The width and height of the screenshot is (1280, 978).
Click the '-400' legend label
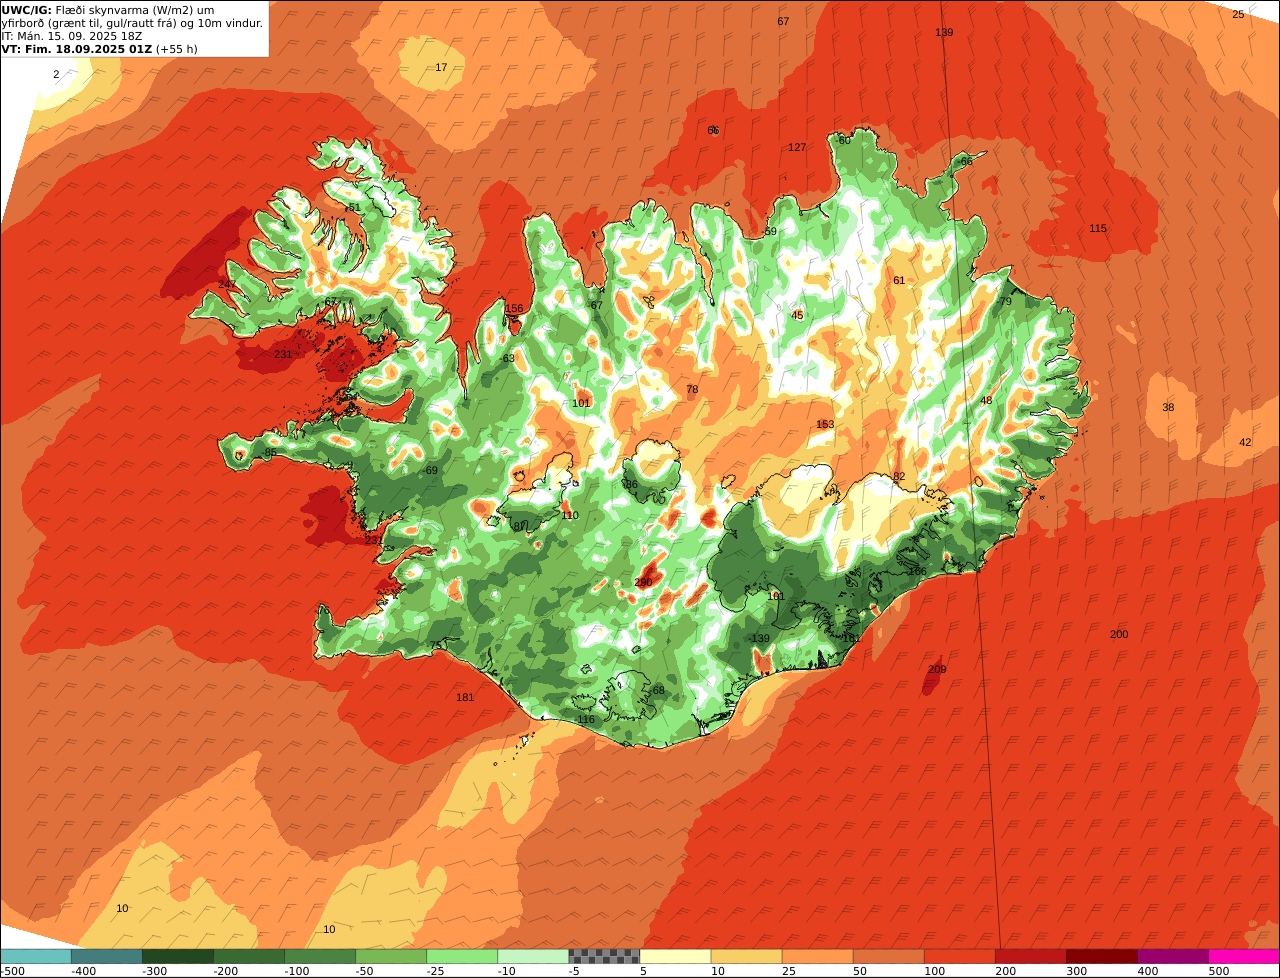(x=83, y=971)
